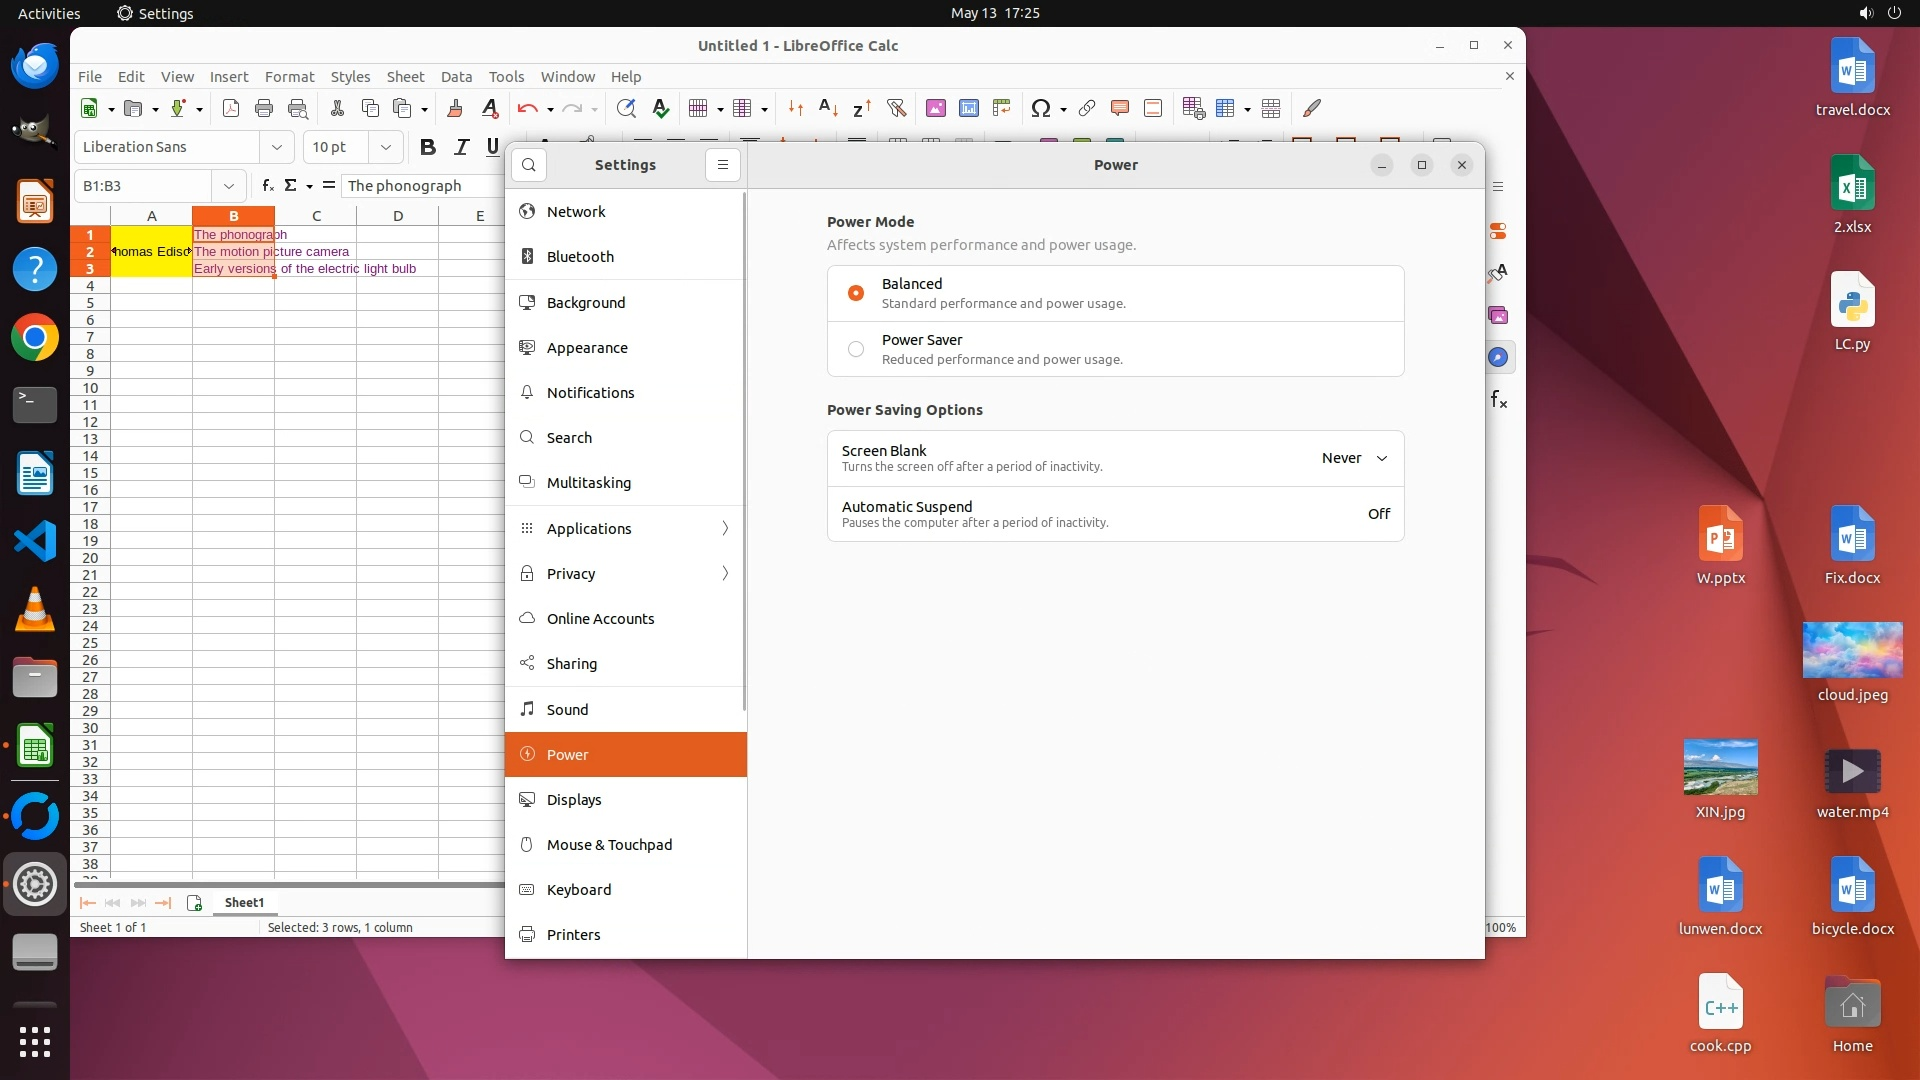Click the Activities button in top bar
The width and height of the screenshot is (1920, 1080).
click(x=49, y=13)
